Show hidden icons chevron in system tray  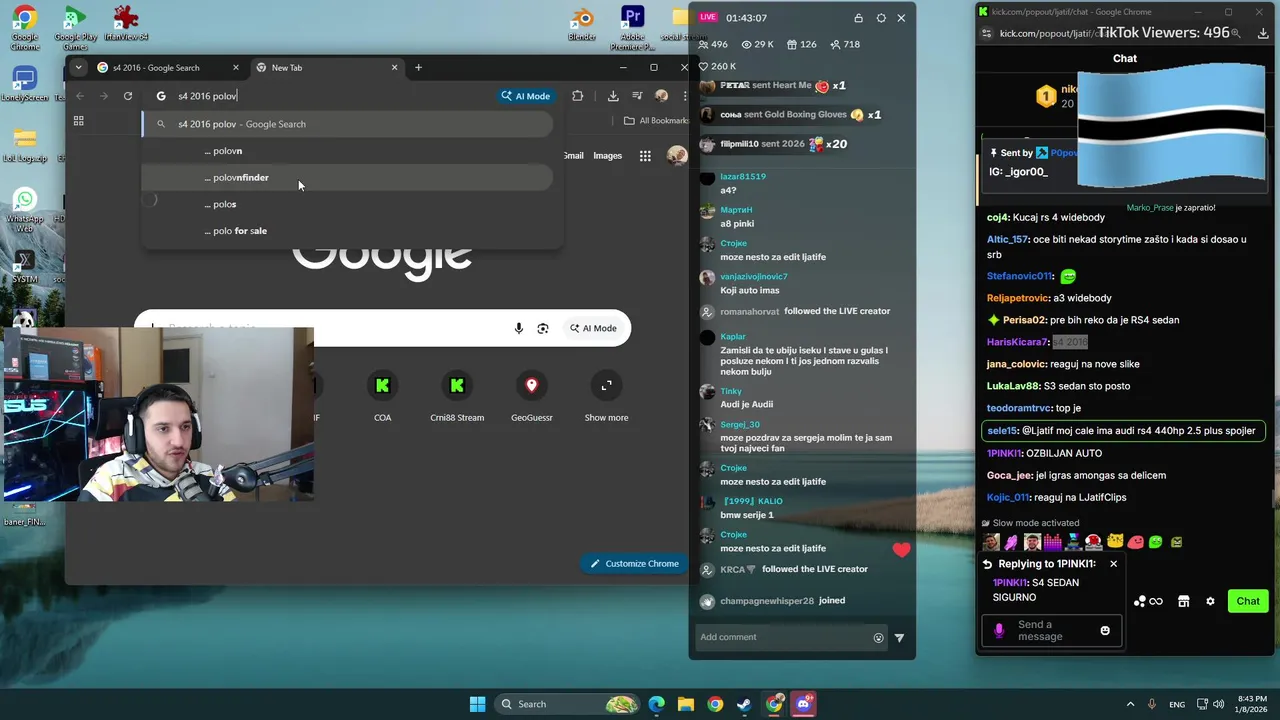coord(1130,704)
